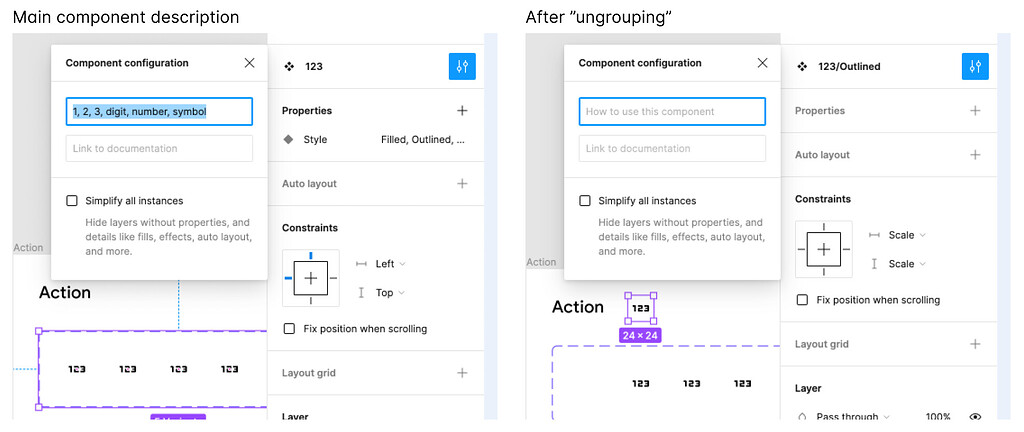Close the left Component configuration dialog
This screenshot has height=432, width=1024.
(249, 63)
